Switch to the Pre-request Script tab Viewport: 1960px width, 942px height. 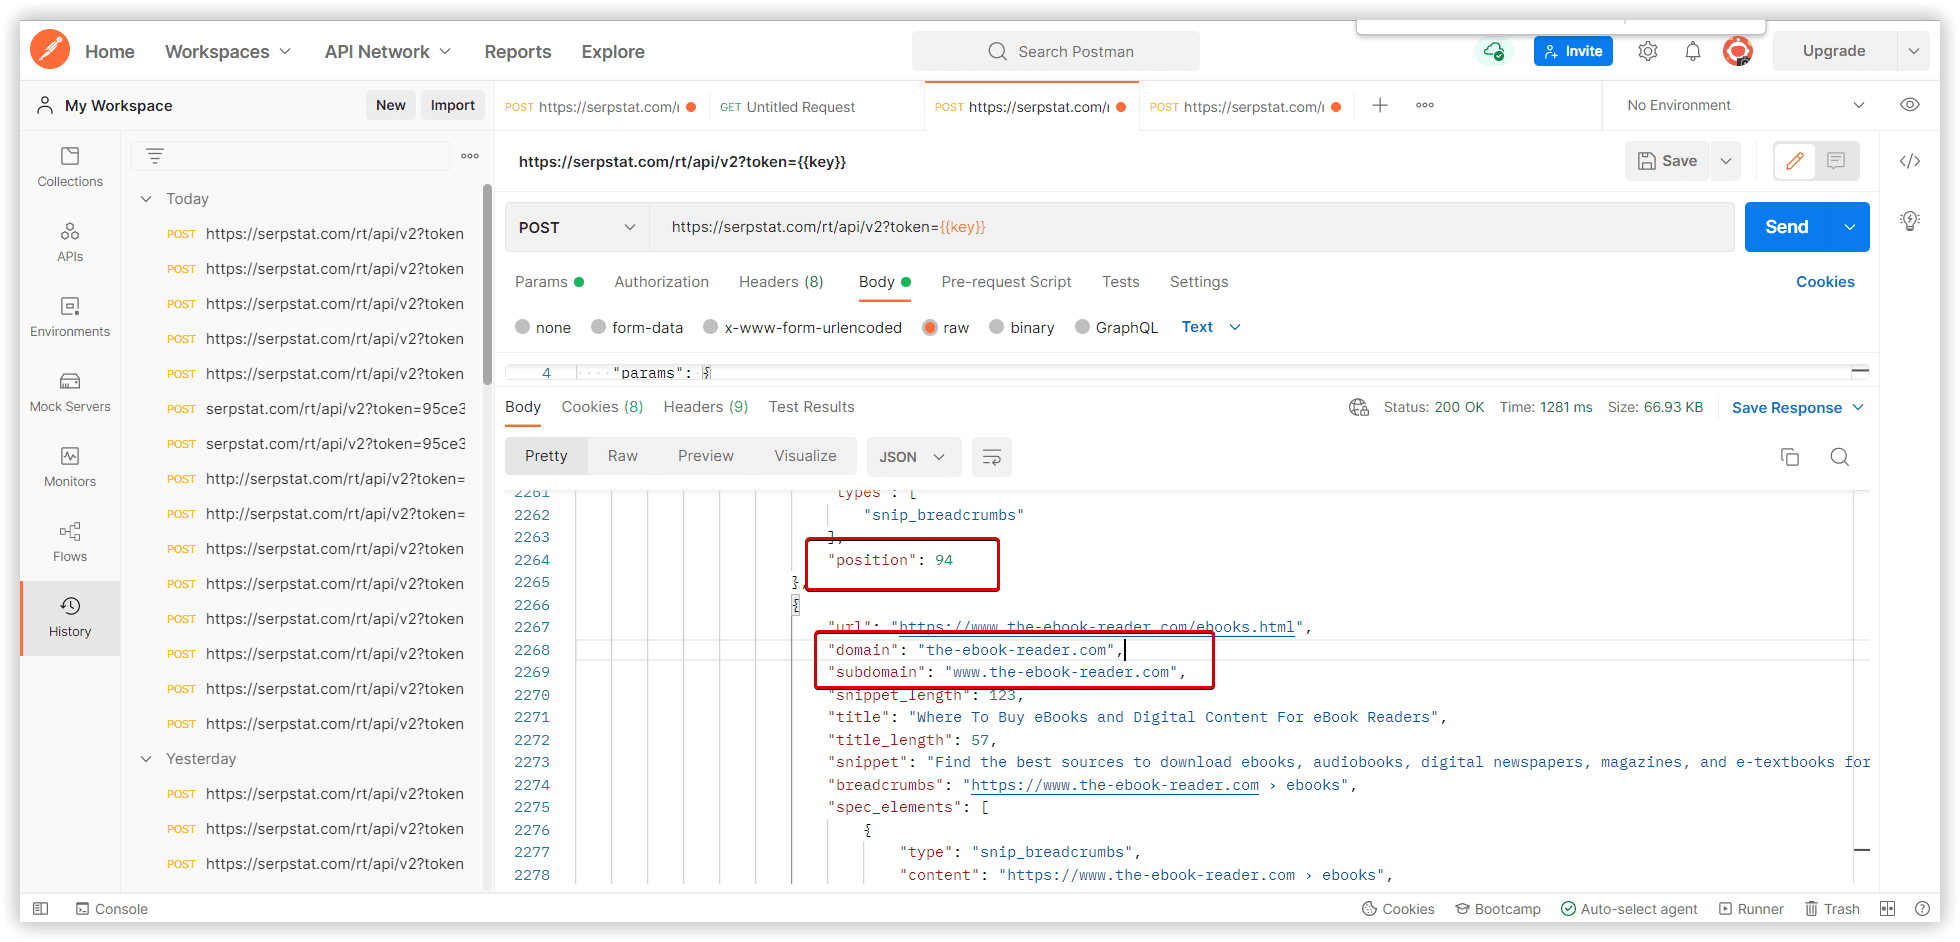point(1006,282)
